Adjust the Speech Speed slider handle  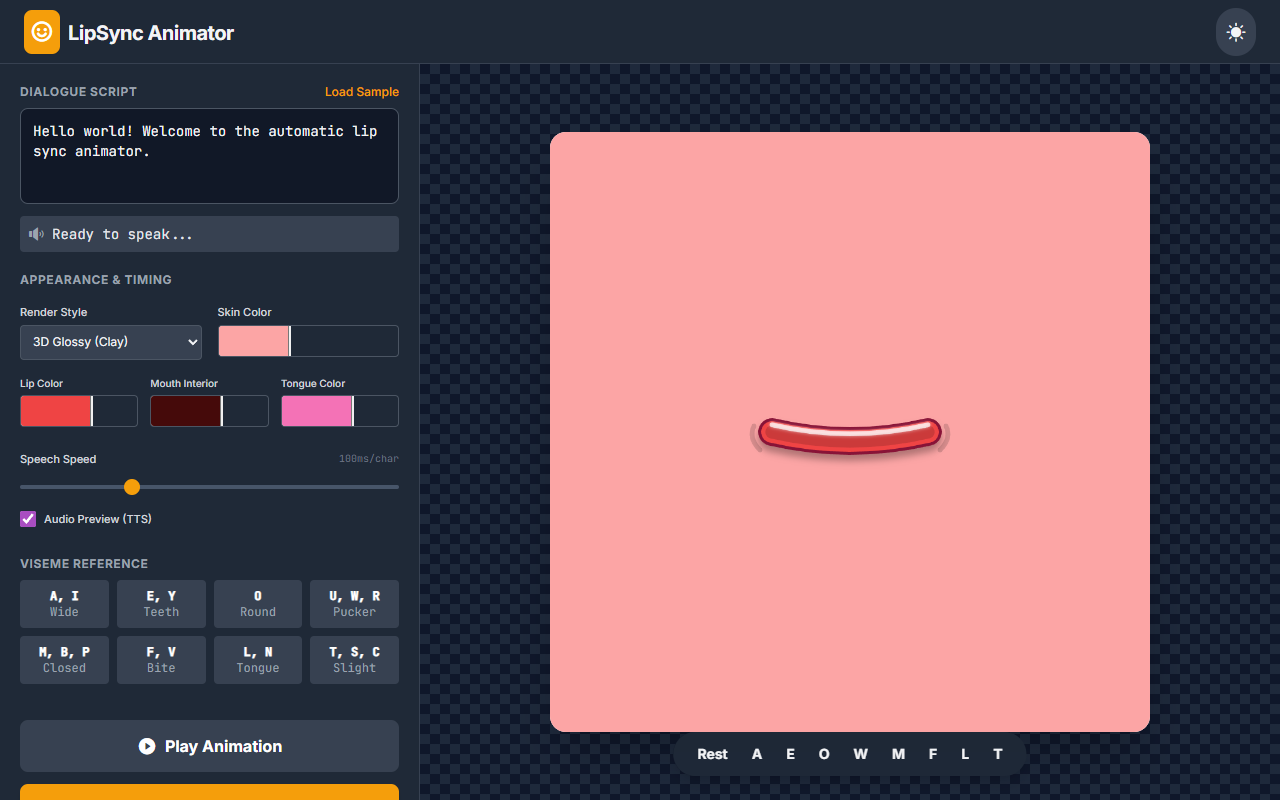[131, 487]
